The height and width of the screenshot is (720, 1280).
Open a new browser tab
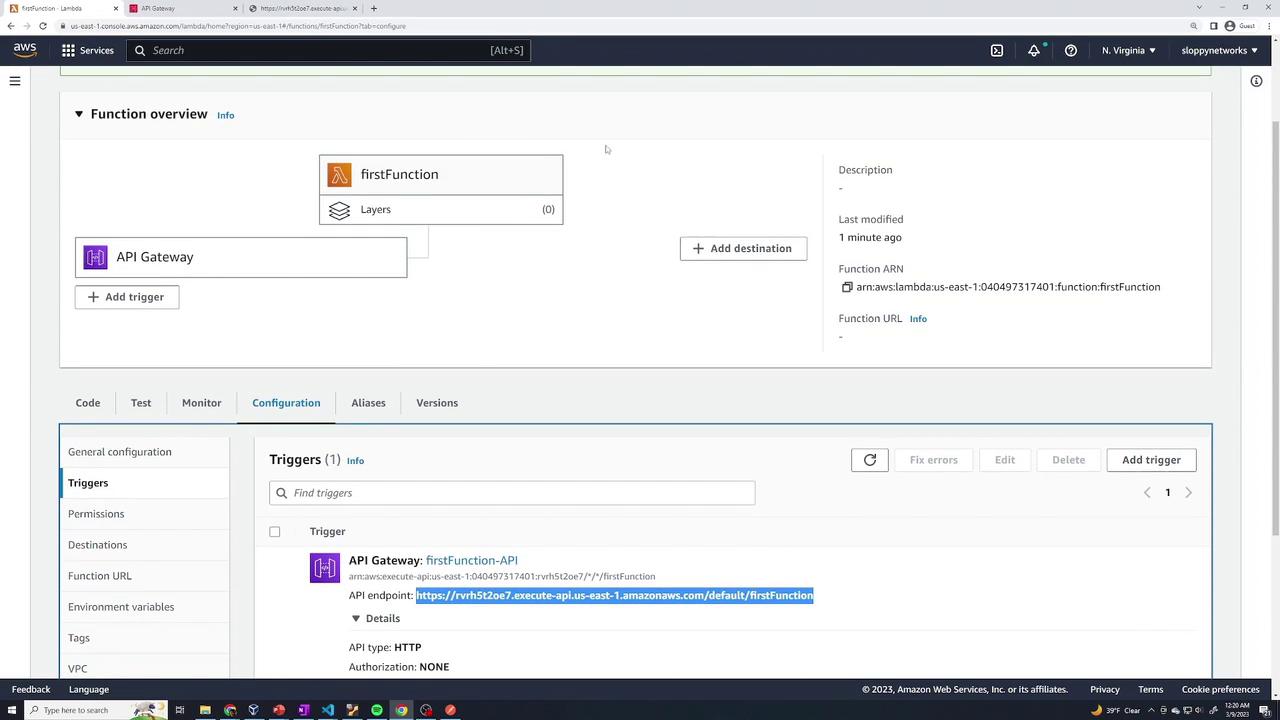click(374, 8)
